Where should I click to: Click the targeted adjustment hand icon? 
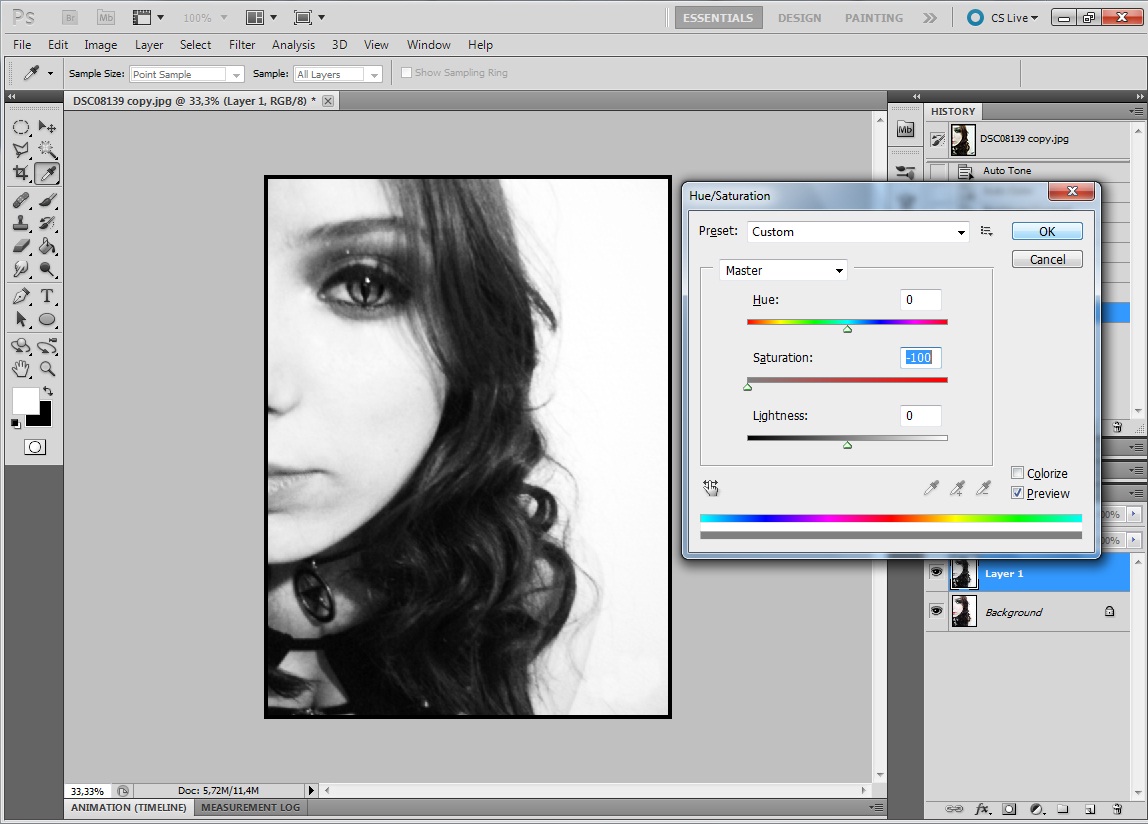point(711,488)
